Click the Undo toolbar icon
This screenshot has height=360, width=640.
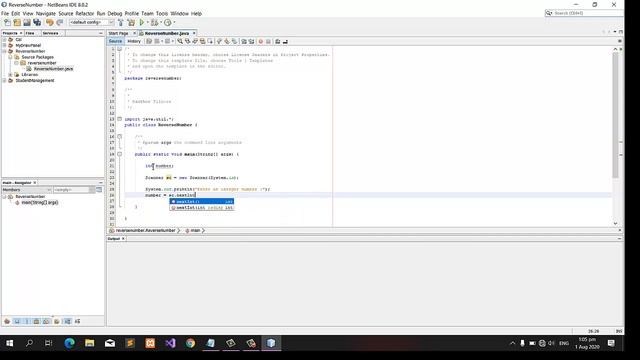coord(49,22)
